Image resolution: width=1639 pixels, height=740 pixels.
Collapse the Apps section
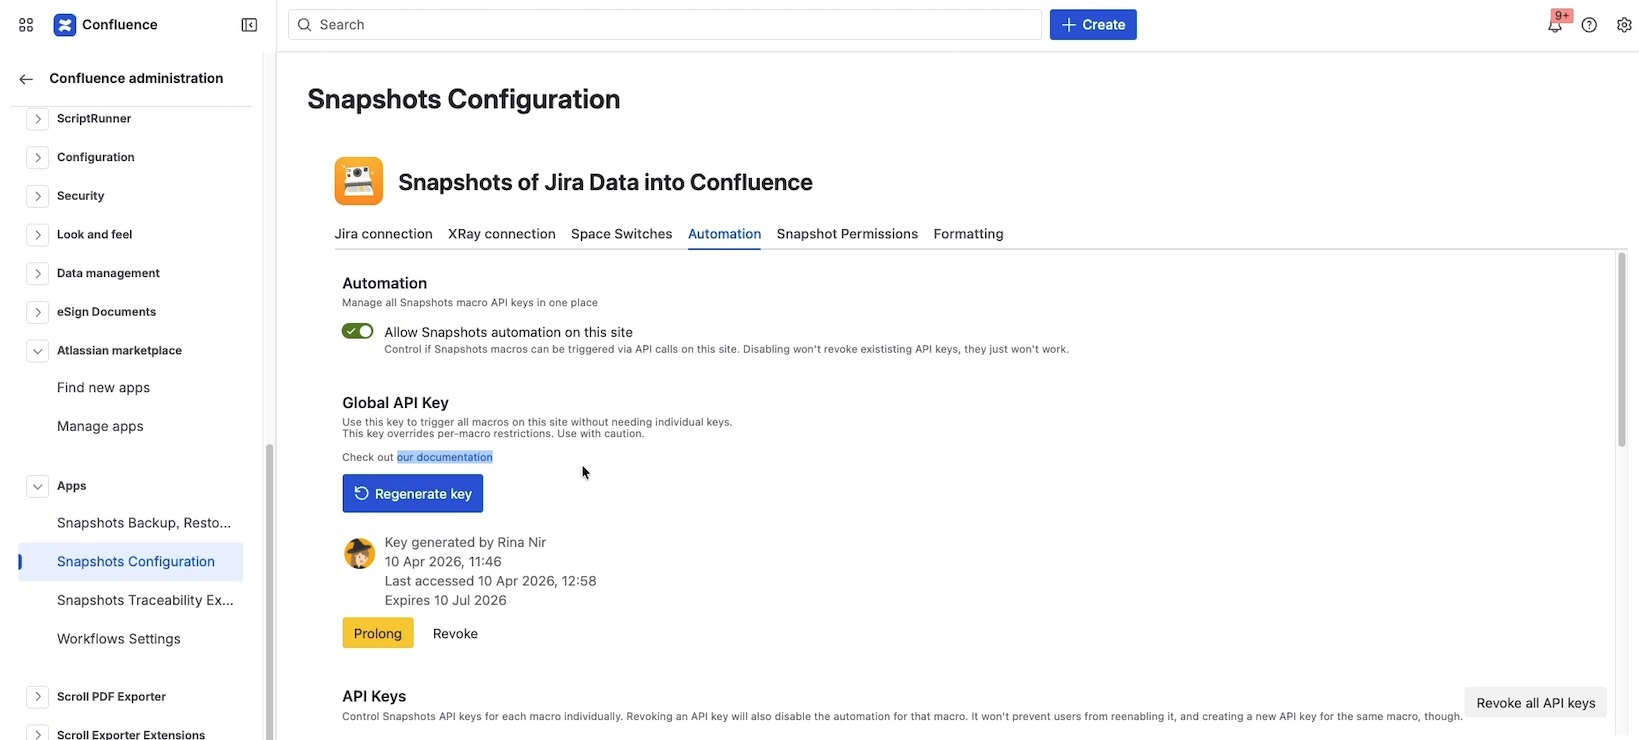point(37,486)
